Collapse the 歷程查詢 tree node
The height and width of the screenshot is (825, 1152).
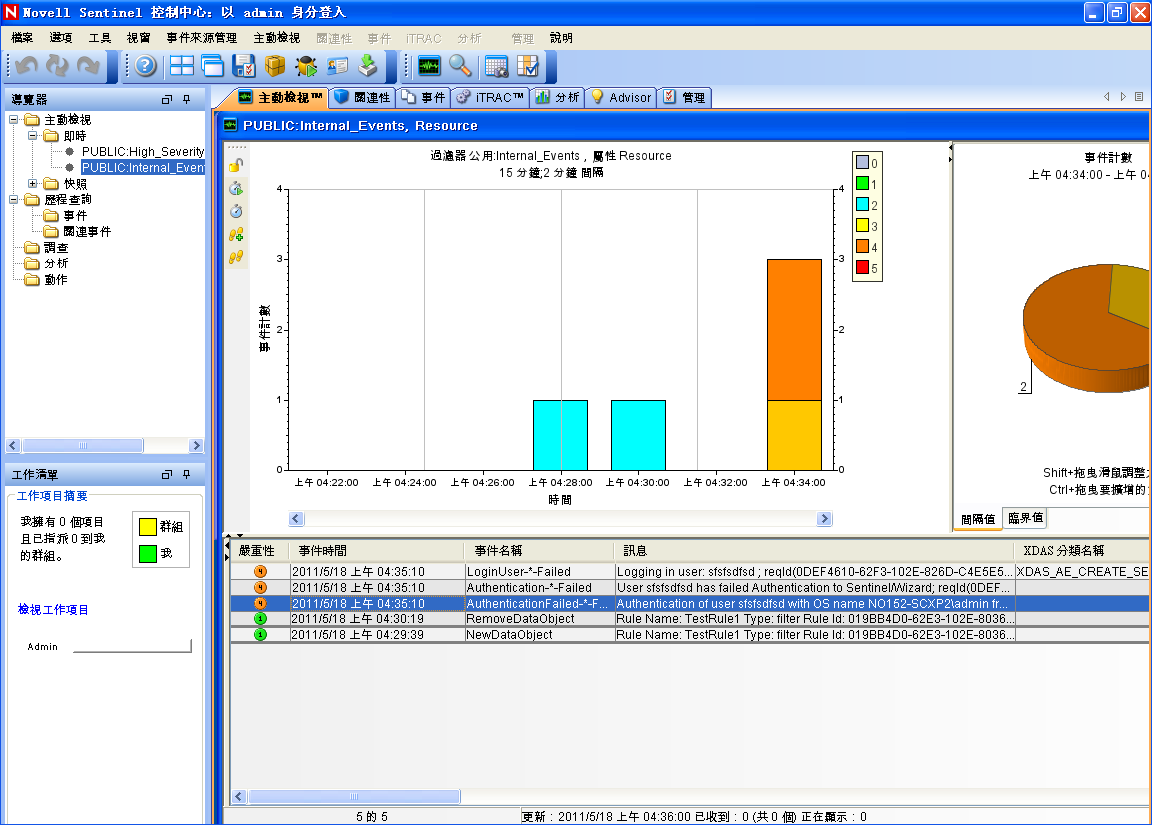pyautogui.click(x=13, y=199)
